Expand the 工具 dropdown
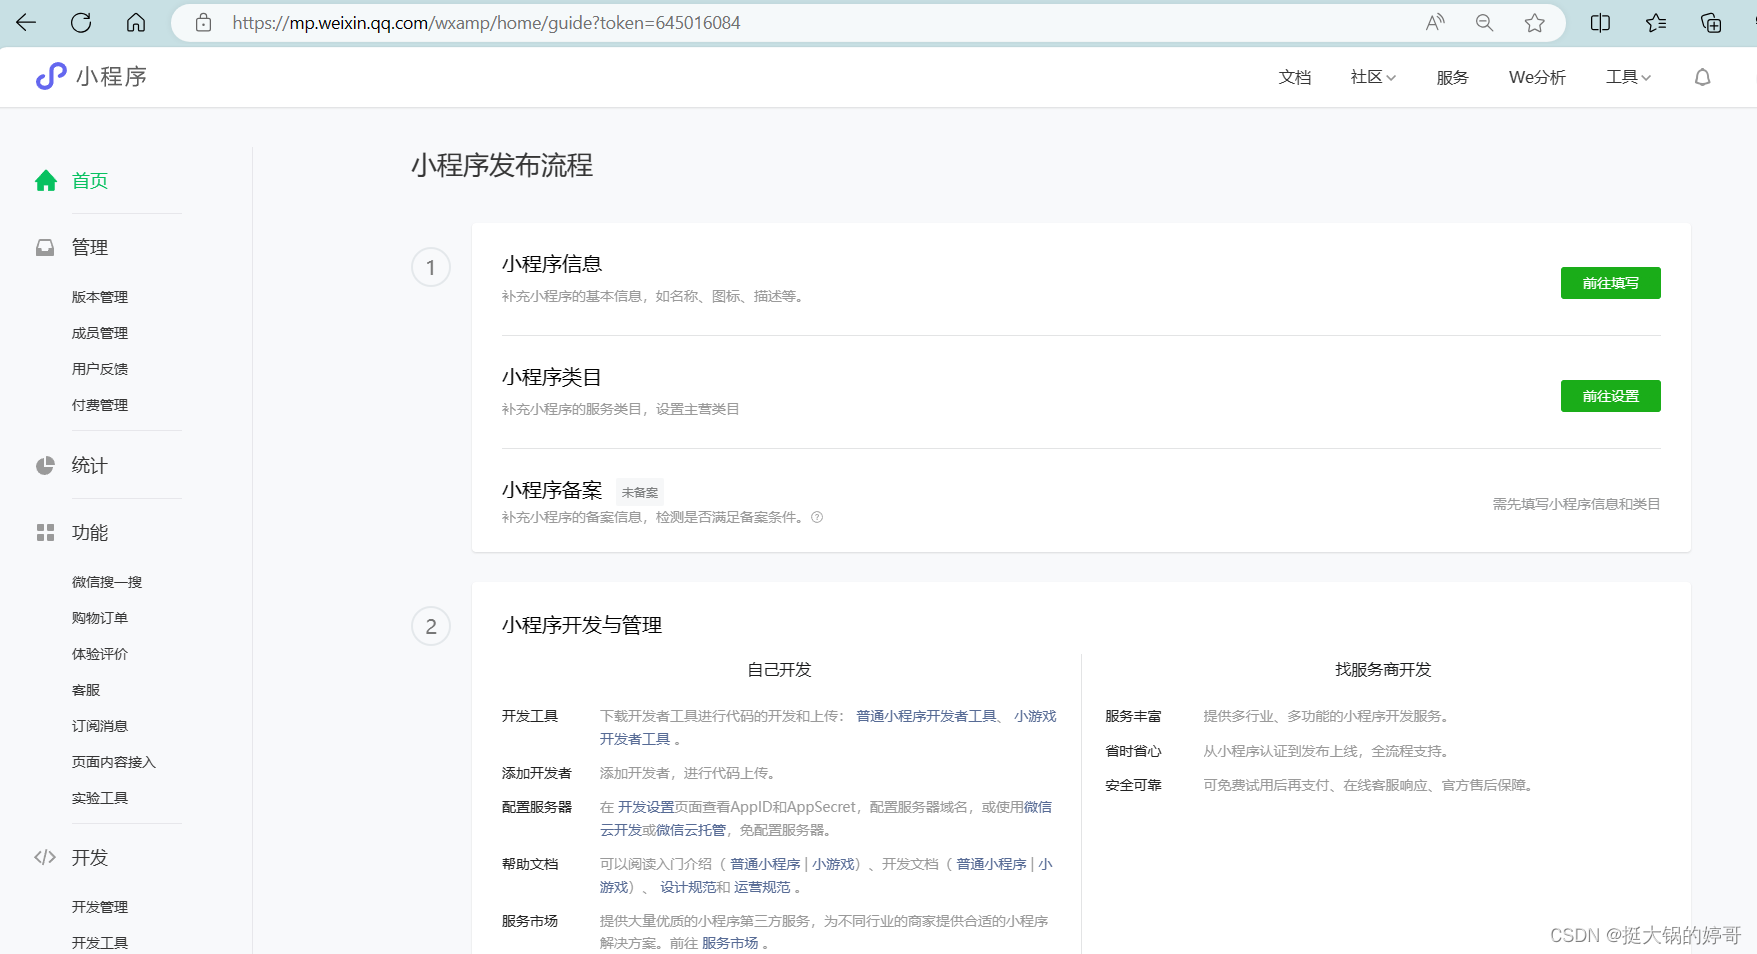The image size is (1757, 954). click(1628, 77)
